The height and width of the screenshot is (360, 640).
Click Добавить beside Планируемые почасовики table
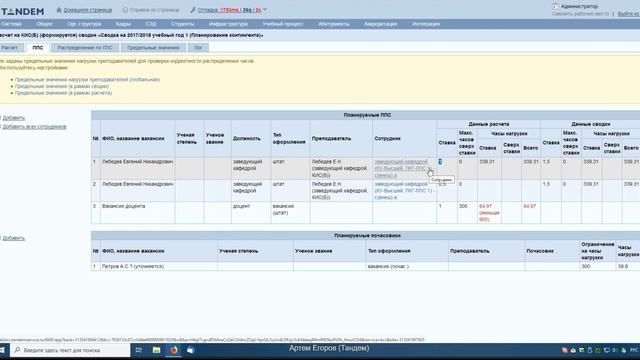[13, 238]
